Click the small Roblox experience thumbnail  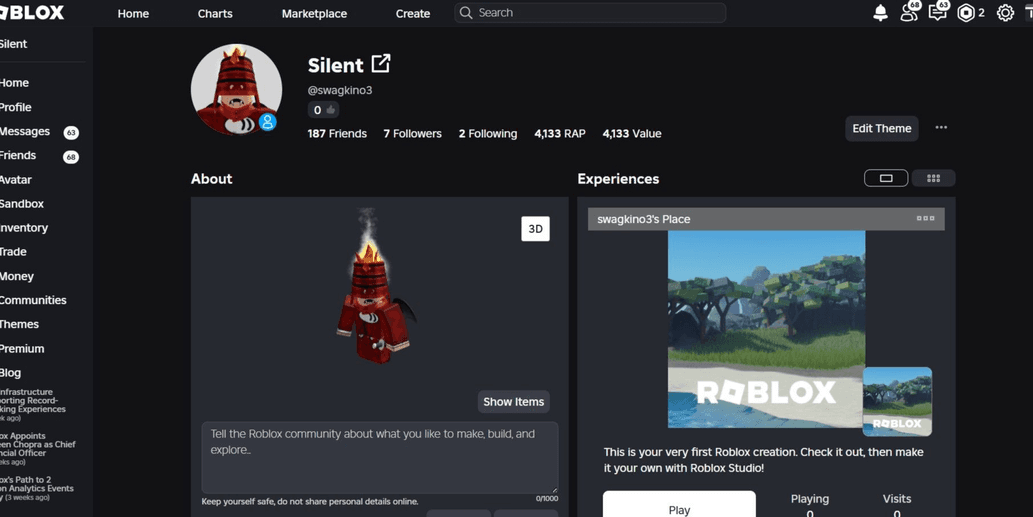coord(897,401)
